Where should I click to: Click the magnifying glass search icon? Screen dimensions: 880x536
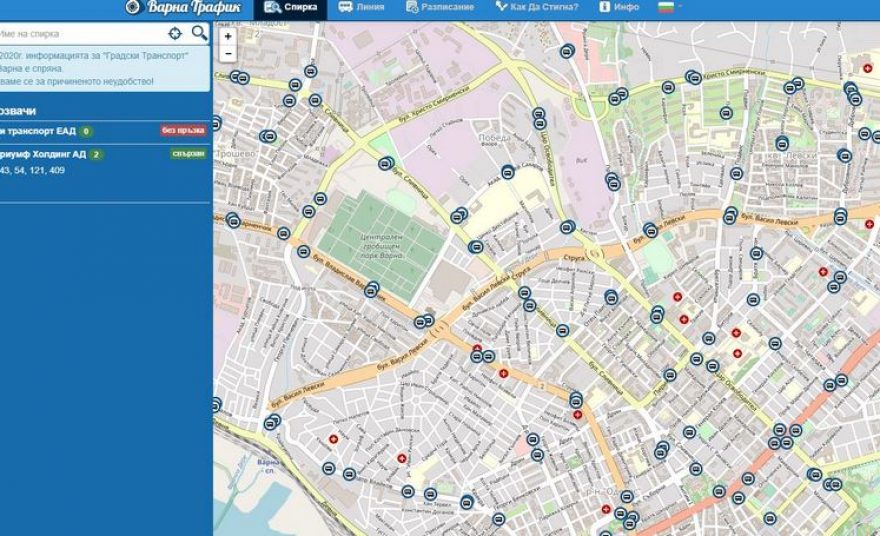coord(199,33)
